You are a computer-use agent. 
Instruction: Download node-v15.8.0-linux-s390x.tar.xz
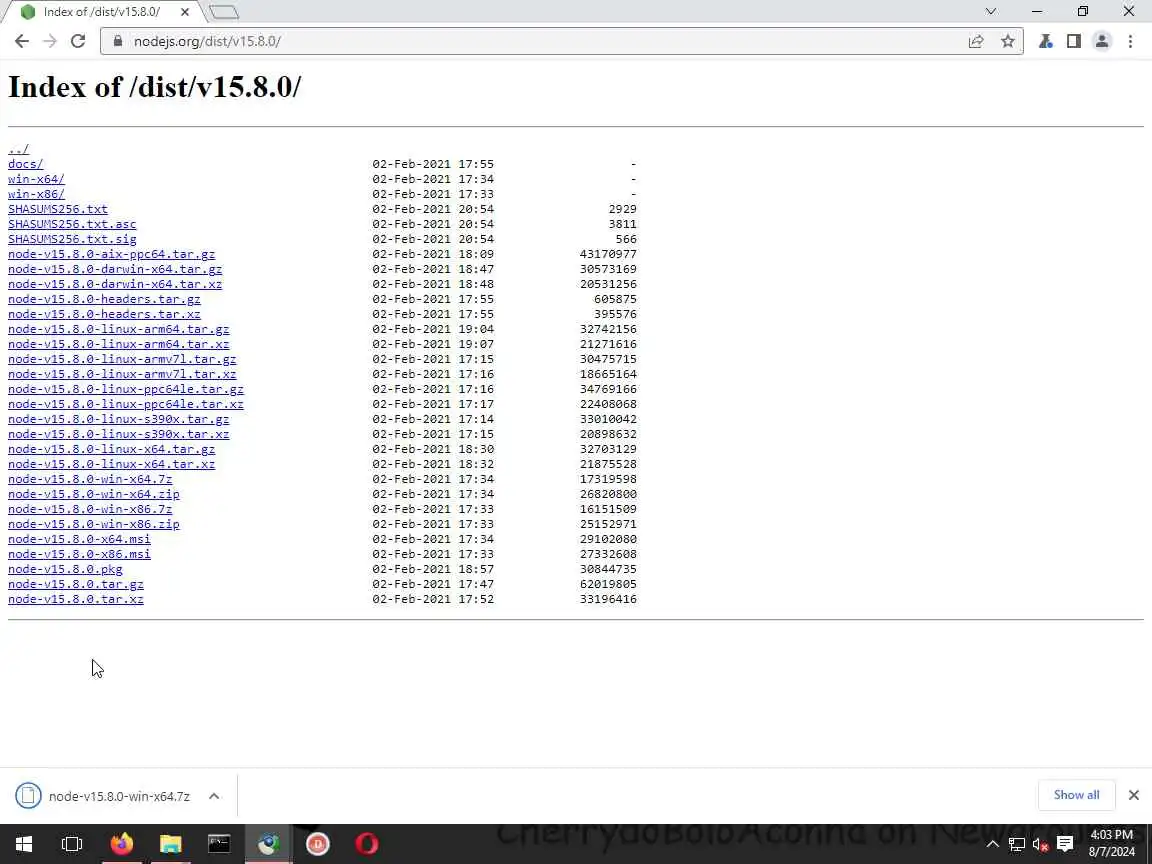tap(119, 434)
